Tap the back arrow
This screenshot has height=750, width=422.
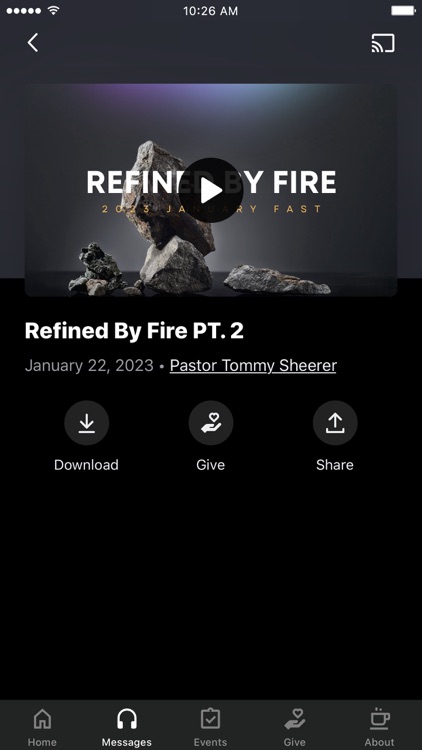(x=33, y=43)
